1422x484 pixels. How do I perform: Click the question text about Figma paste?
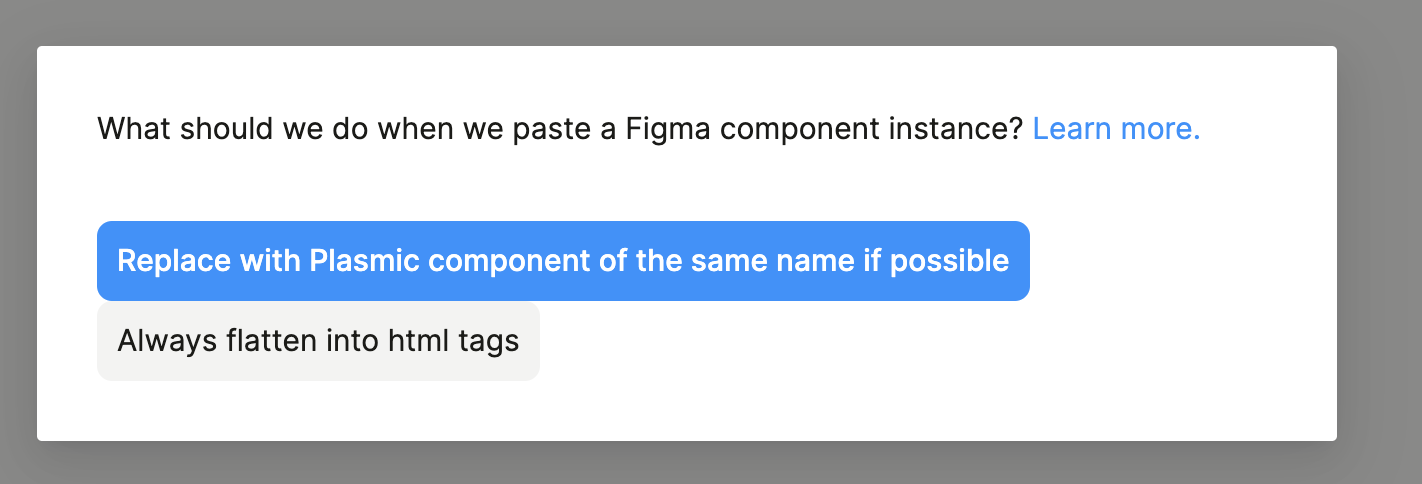(560, 129)
